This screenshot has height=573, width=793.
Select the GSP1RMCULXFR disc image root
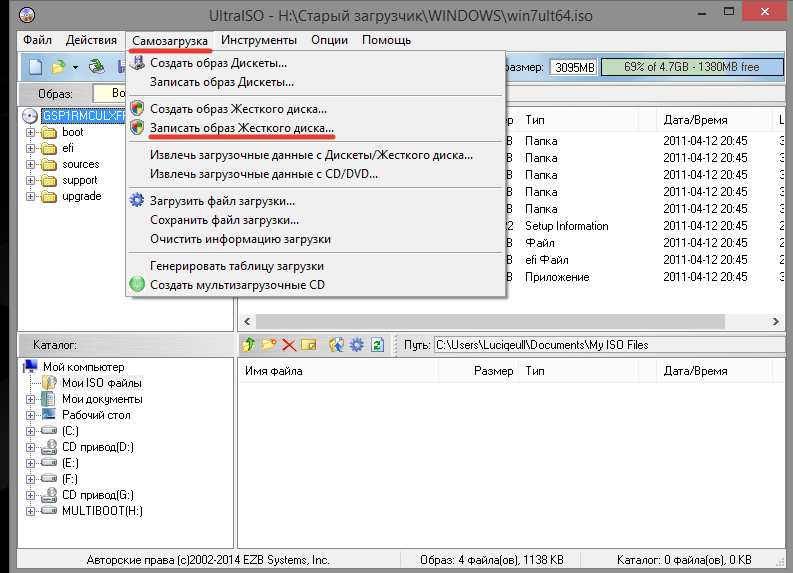point(82,116)
